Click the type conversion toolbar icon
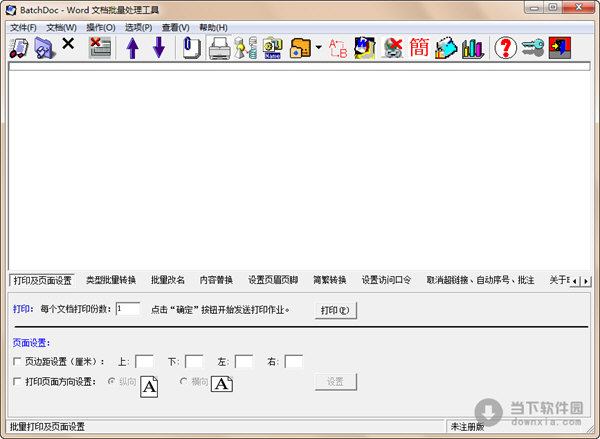Image resolution: width=600 pixels, height=439 pixels. [246, 48]
